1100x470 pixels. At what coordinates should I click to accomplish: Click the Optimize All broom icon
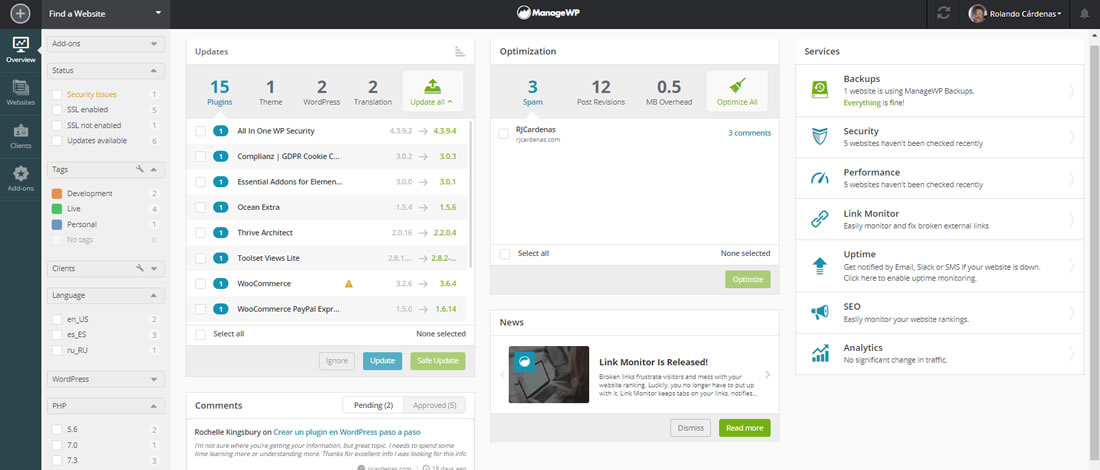coord(737,86)
